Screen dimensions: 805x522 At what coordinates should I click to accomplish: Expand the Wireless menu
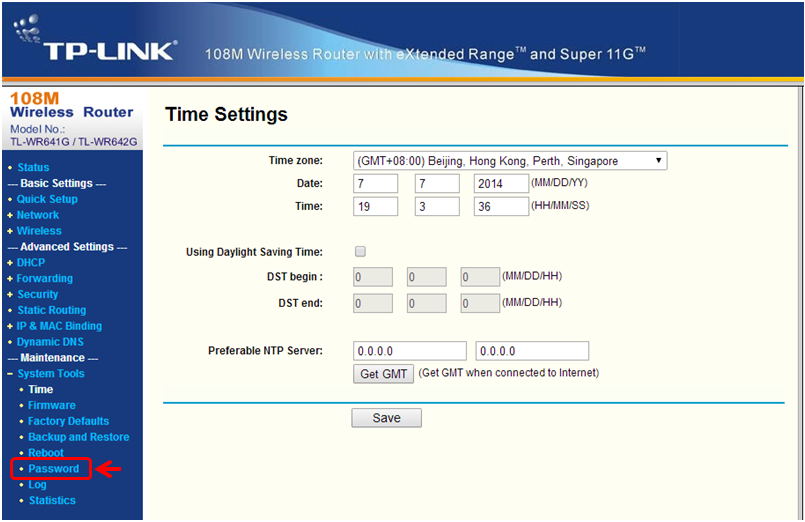click(39, 231)
